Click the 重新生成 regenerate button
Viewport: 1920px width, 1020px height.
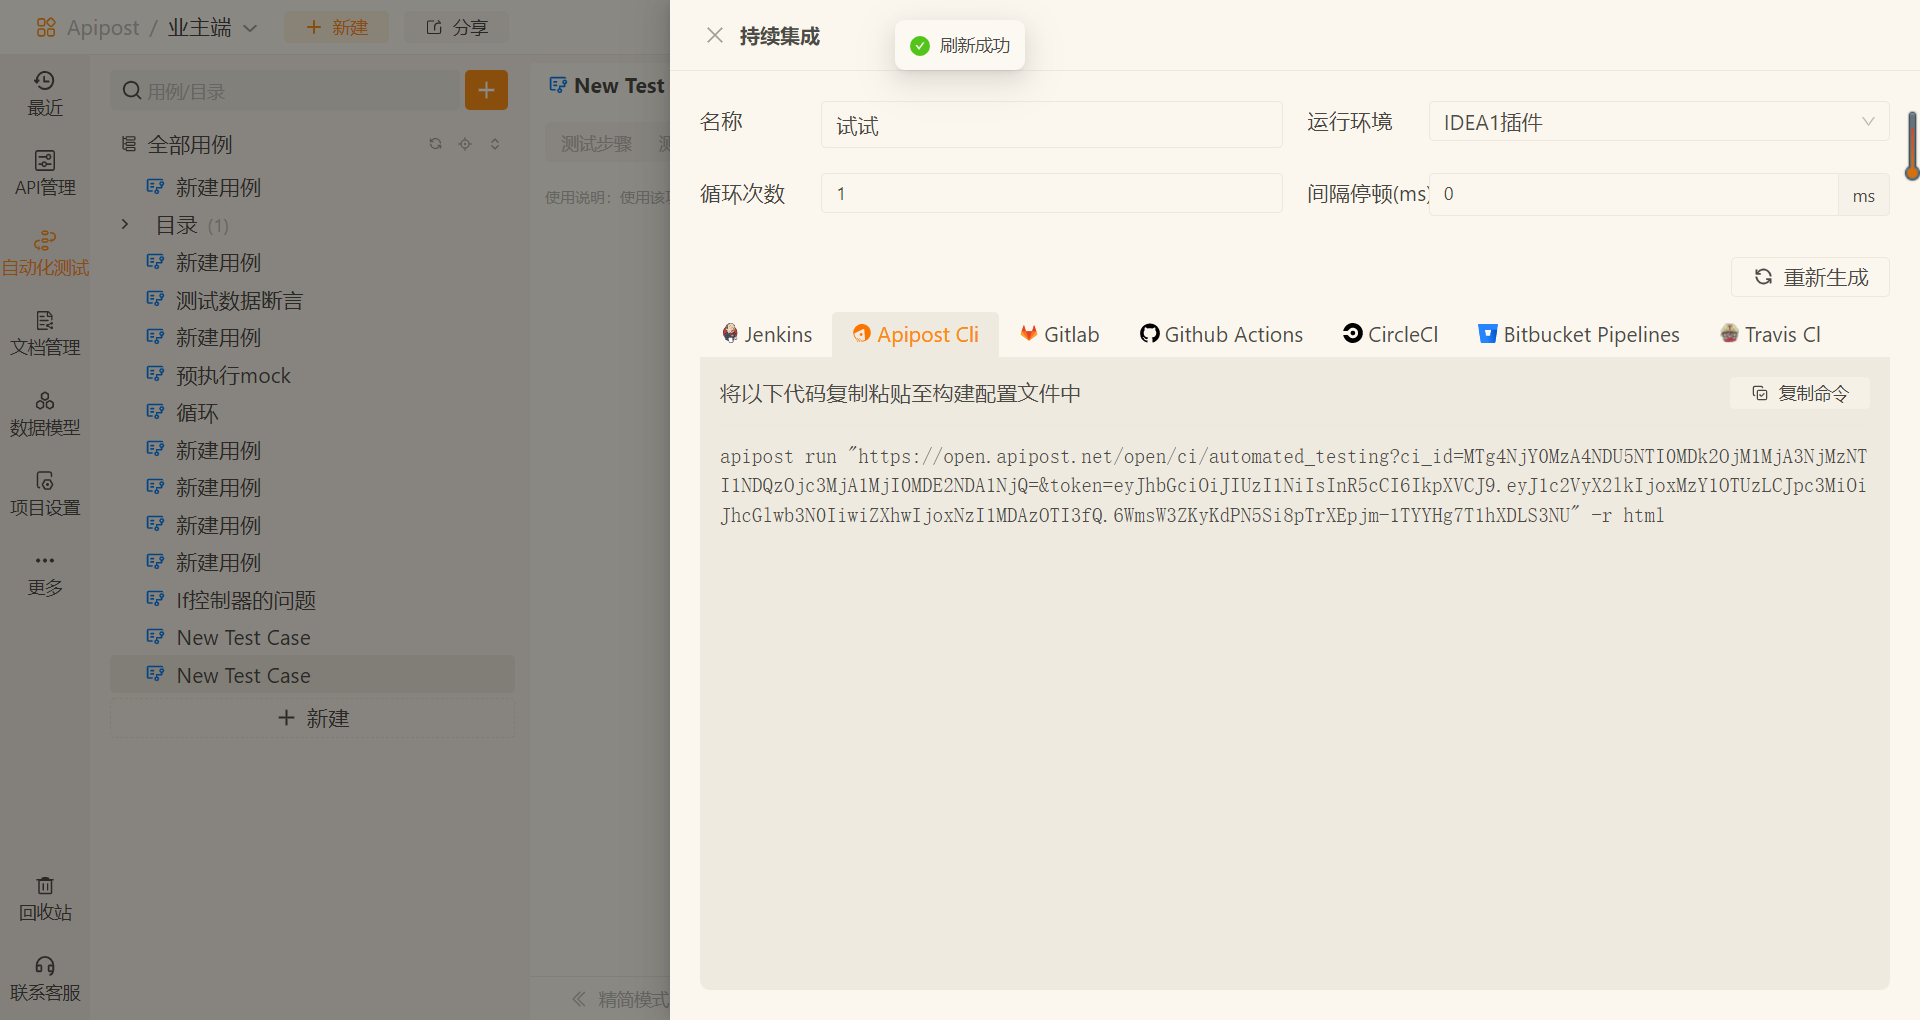coord(1810,277)
